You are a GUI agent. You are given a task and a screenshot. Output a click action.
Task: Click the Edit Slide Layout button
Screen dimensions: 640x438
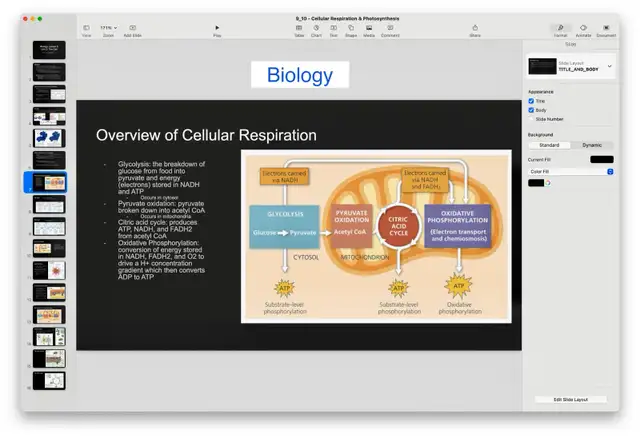571,400
